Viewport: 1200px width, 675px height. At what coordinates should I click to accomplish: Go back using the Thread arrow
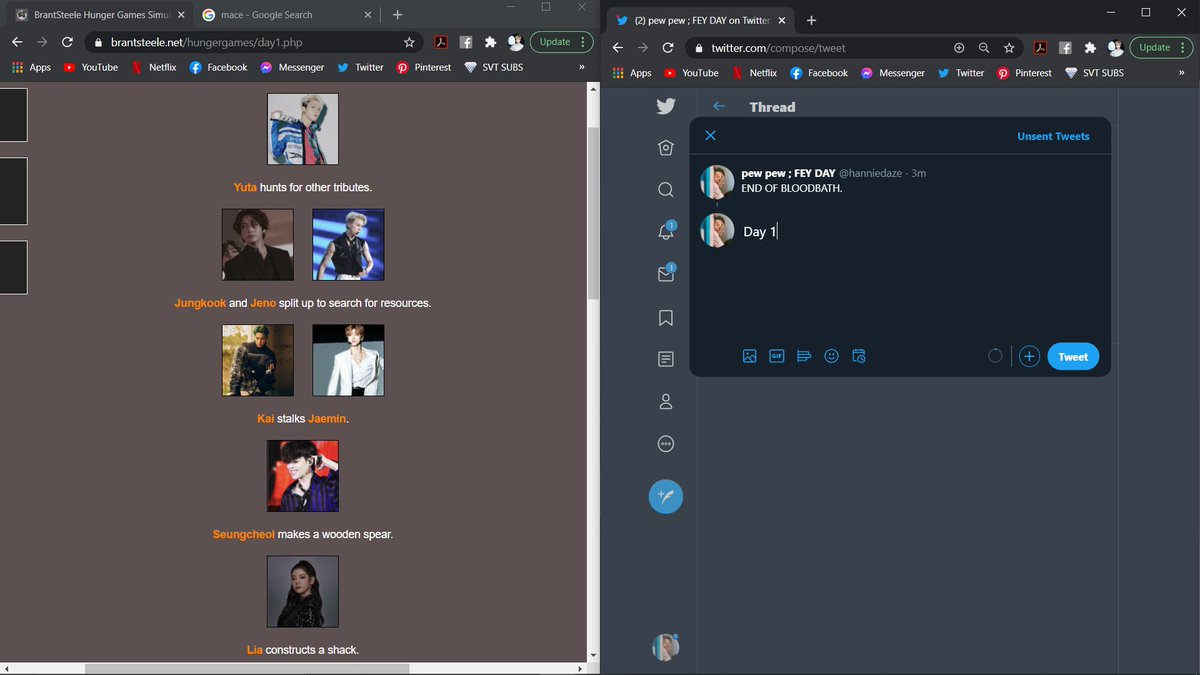coord(719,106)
